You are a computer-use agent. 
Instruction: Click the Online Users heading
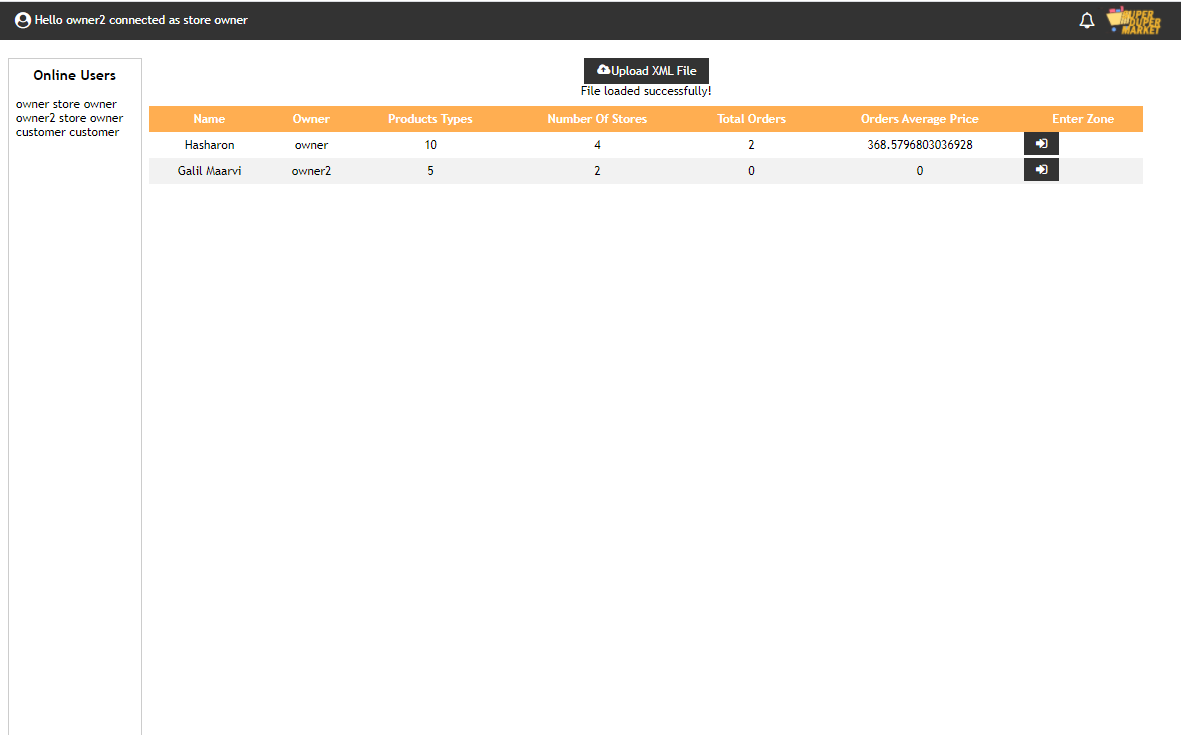point(75,75)
